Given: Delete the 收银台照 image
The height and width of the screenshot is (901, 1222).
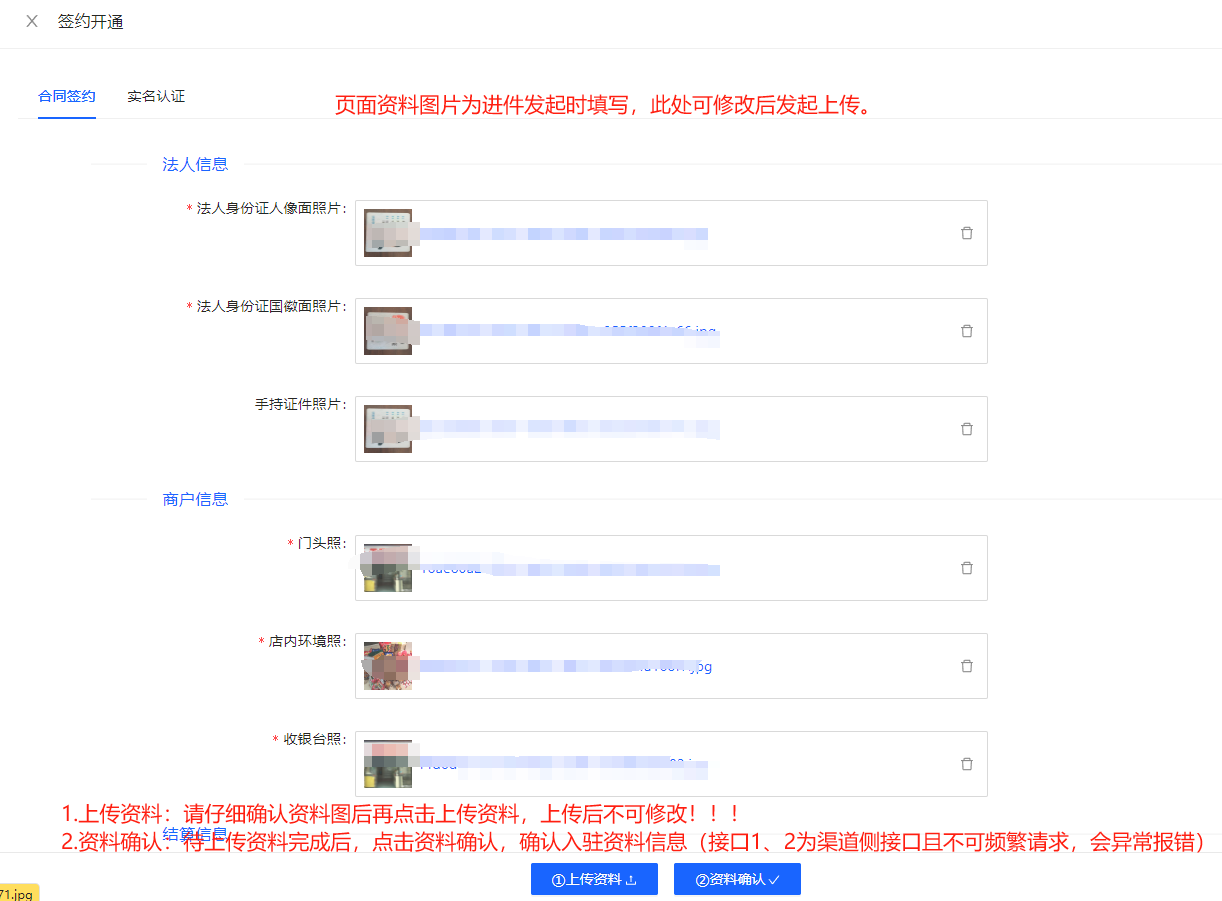Looking at the screenshot, I should tap(966, 764).
